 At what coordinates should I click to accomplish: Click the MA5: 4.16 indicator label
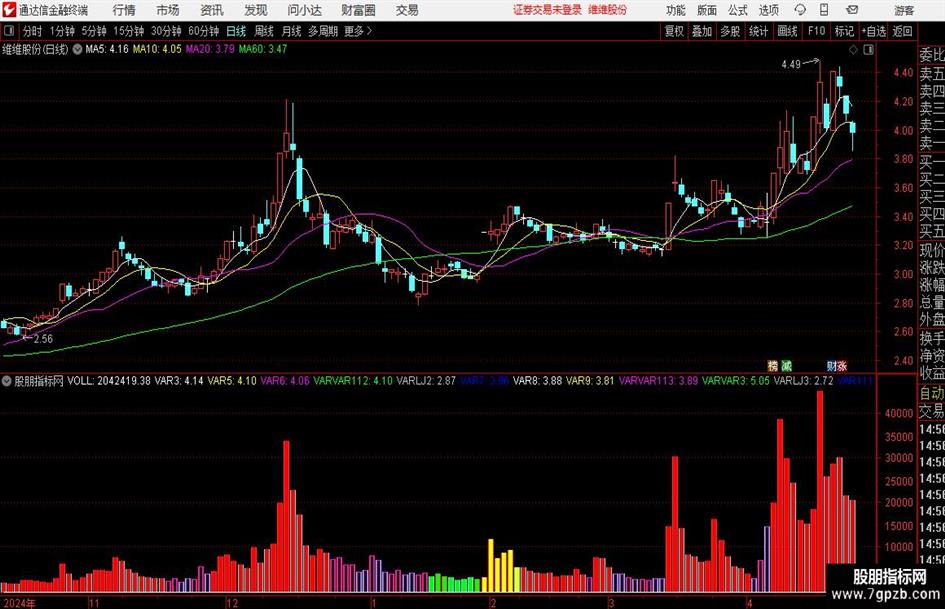(107, 49)
